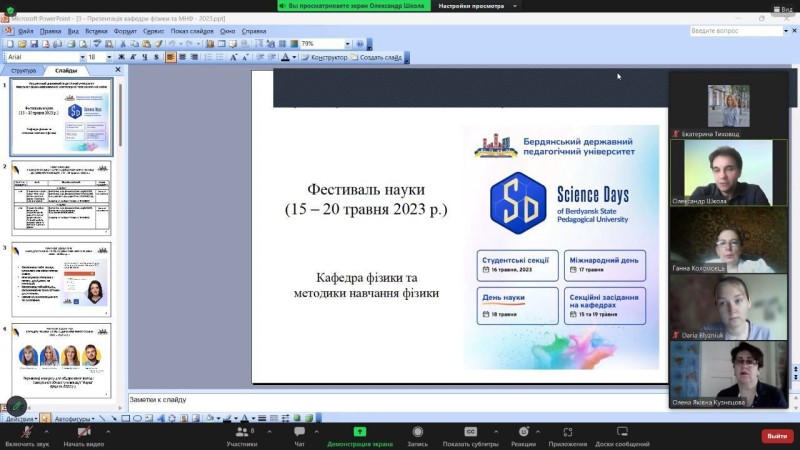Expand the font color dropdown arrow

(294, 57)
